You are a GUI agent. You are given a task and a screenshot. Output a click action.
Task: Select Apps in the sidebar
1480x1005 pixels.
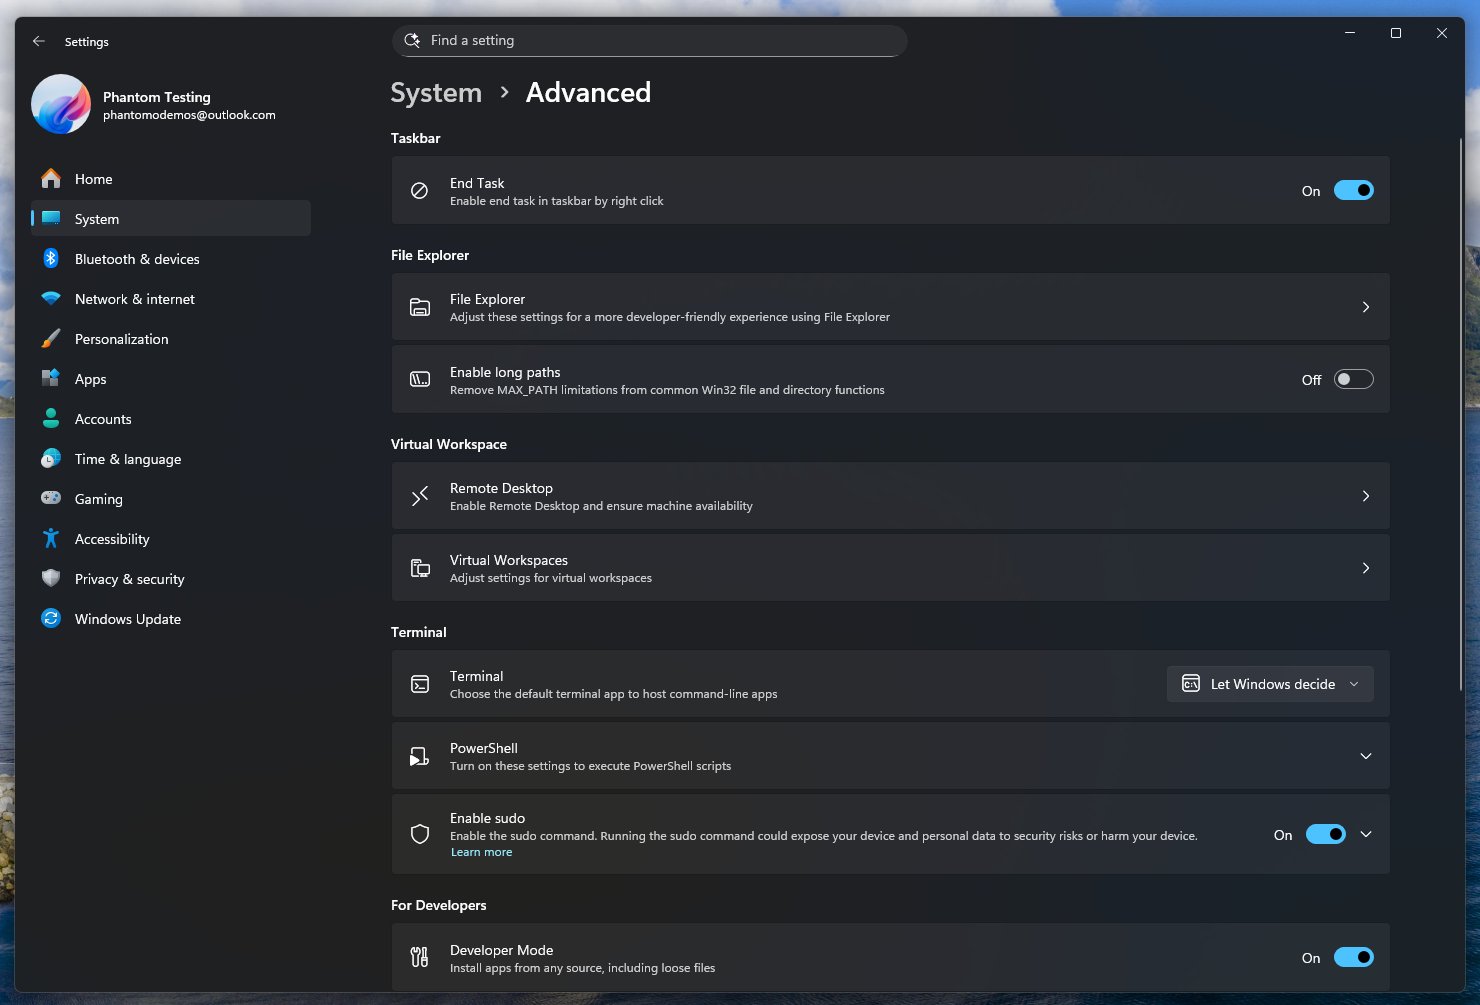pos(90,378)
